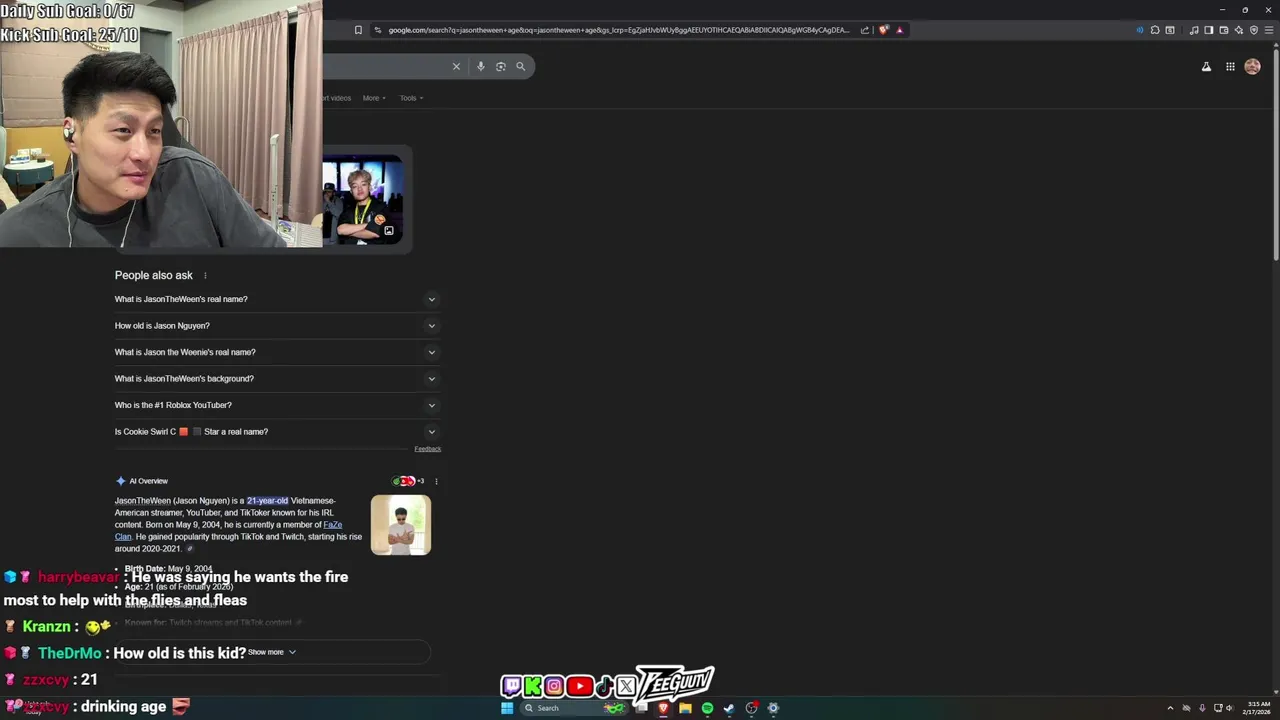
Task: Expand 'How old is Jason Nguyen?' question
Action: point(276,326)
